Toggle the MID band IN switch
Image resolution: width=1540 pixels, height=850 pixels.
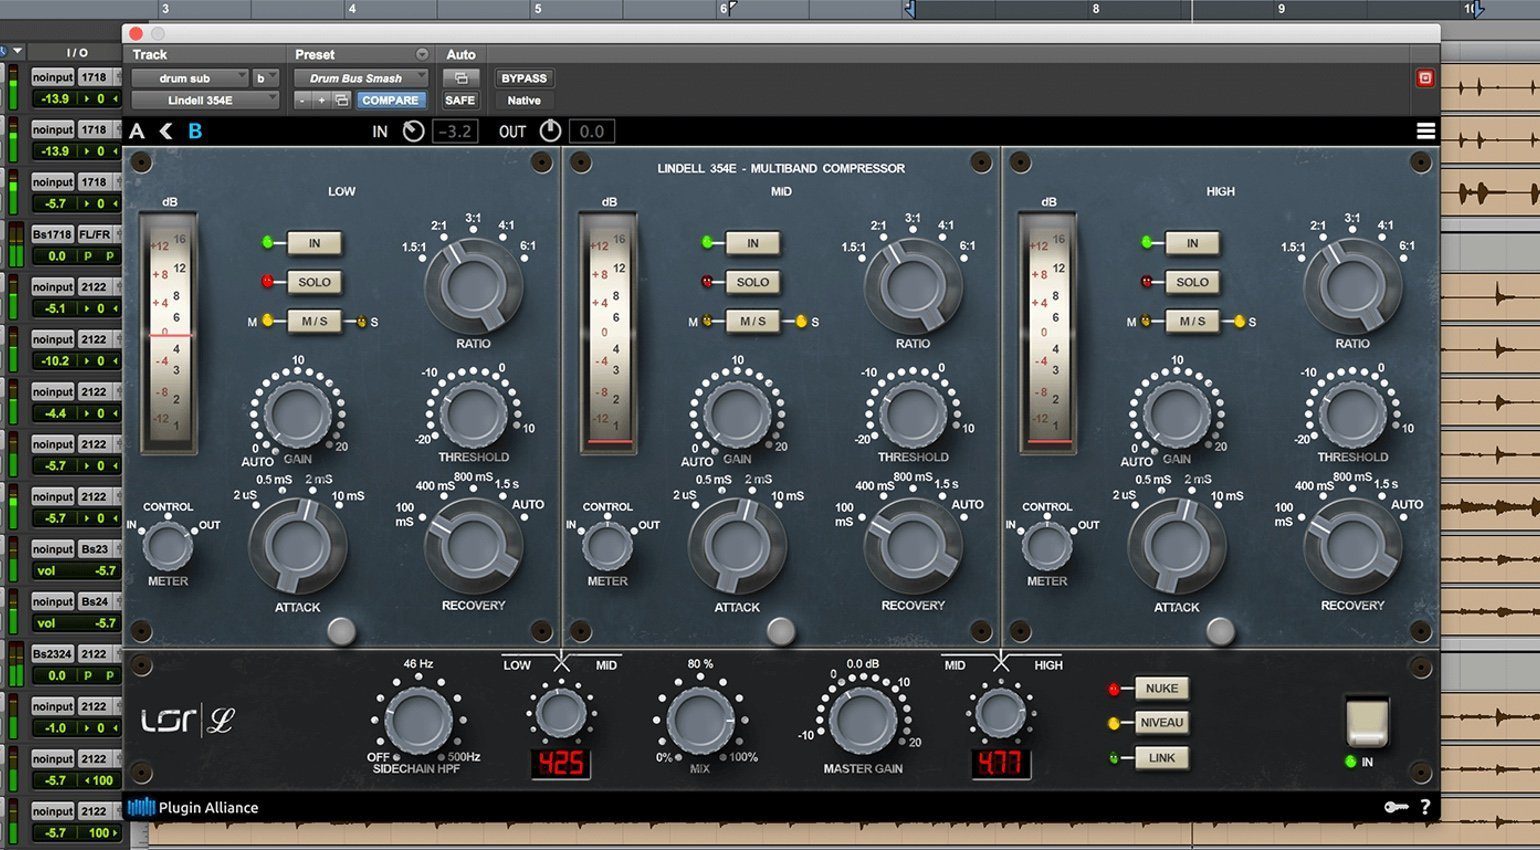(752, 243)
